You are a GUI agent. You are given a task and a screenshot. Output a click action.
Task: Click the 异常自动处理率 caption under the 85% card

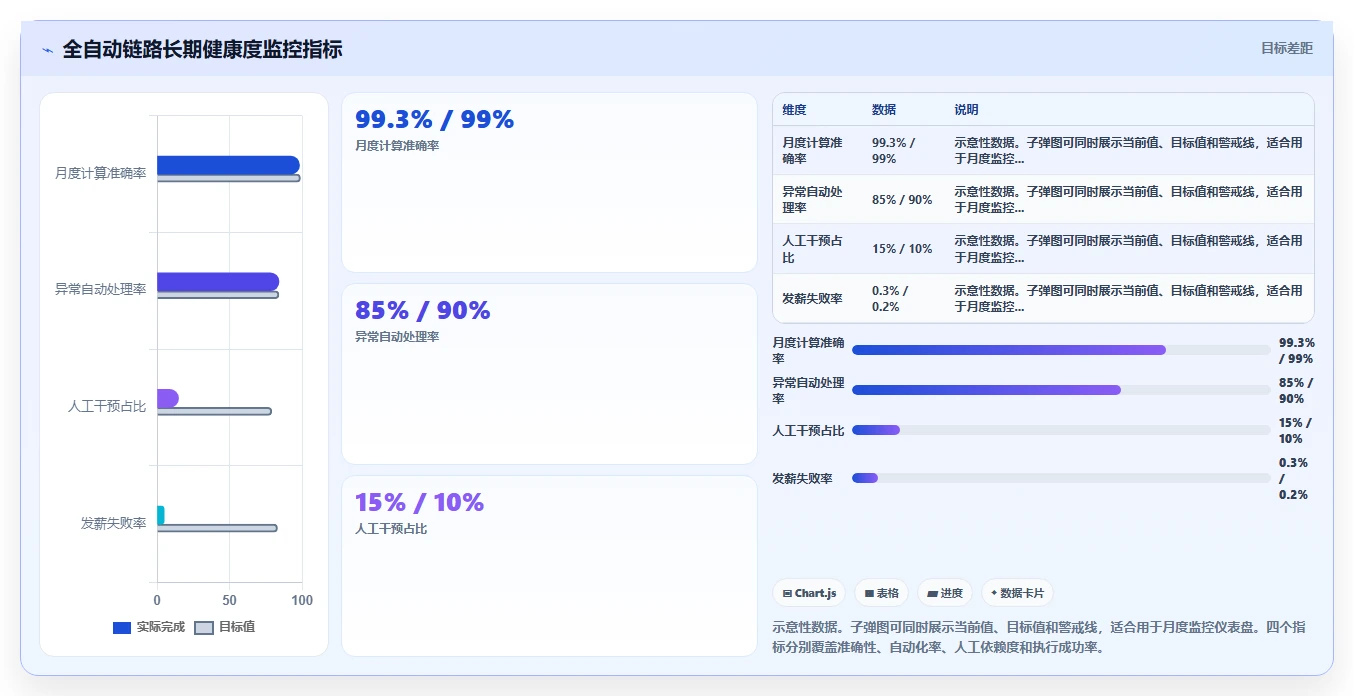[397, 336]
